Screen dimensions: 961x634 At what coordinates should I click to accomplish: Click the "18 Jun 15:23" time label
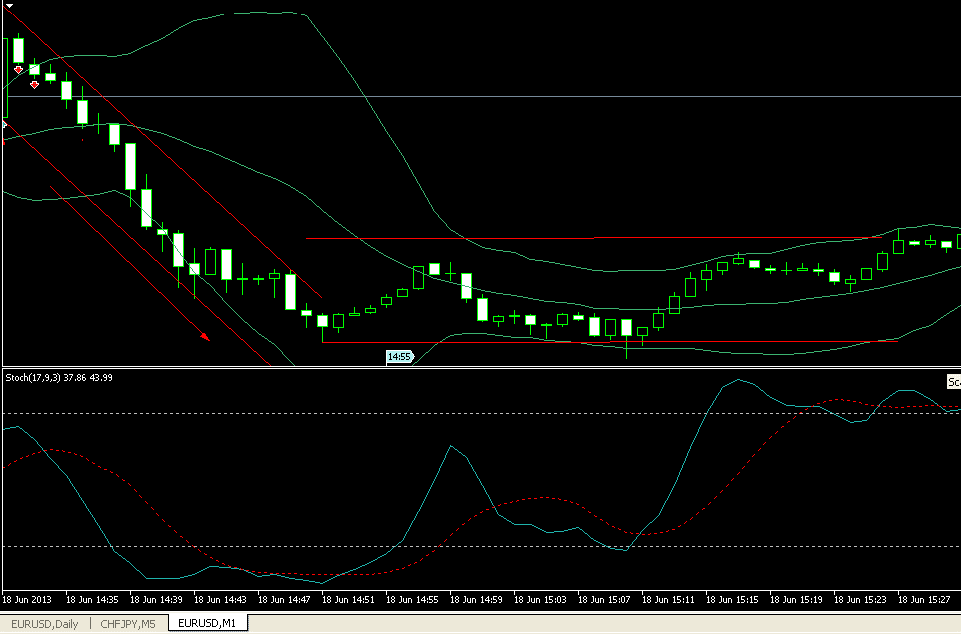click(x=860, y=599)
